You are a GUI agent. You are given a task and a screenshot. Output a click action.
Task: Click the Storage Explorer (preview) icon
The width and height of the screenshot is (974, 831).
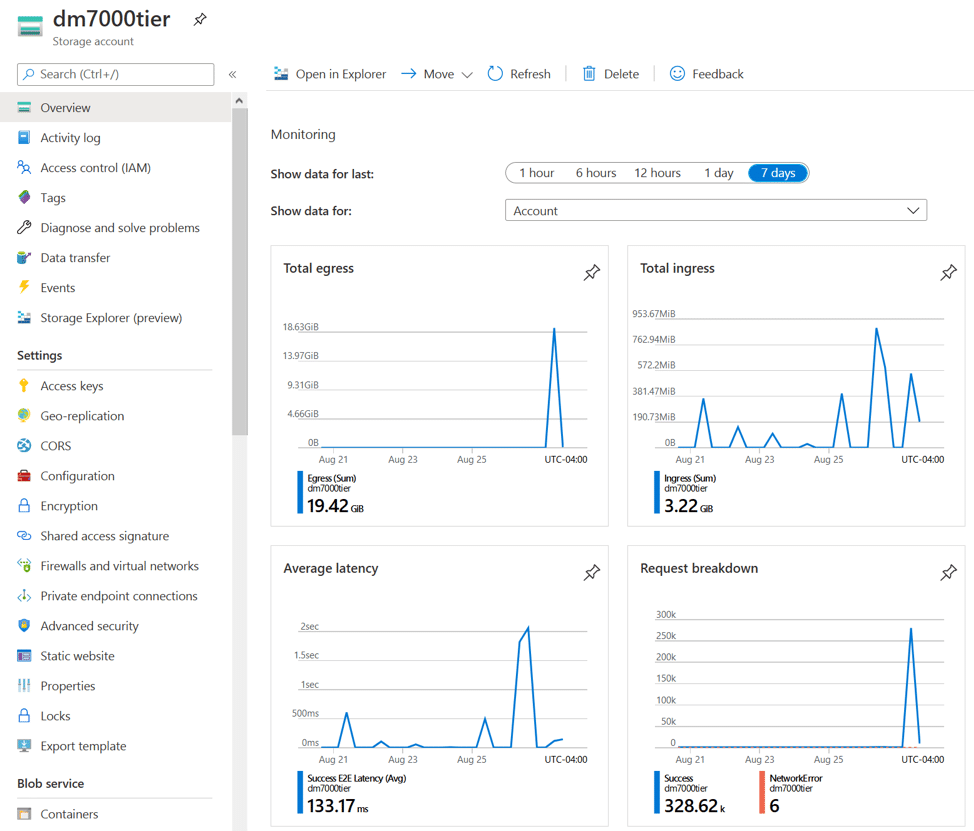(x=24, y=317)
